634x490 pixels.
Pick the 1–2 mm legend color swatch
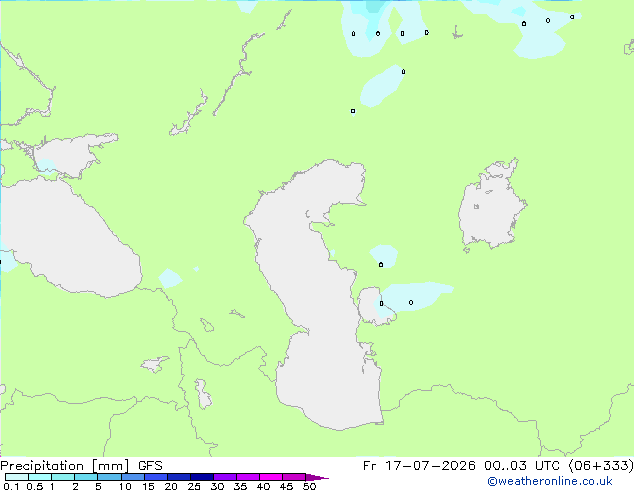pos(63,477)
